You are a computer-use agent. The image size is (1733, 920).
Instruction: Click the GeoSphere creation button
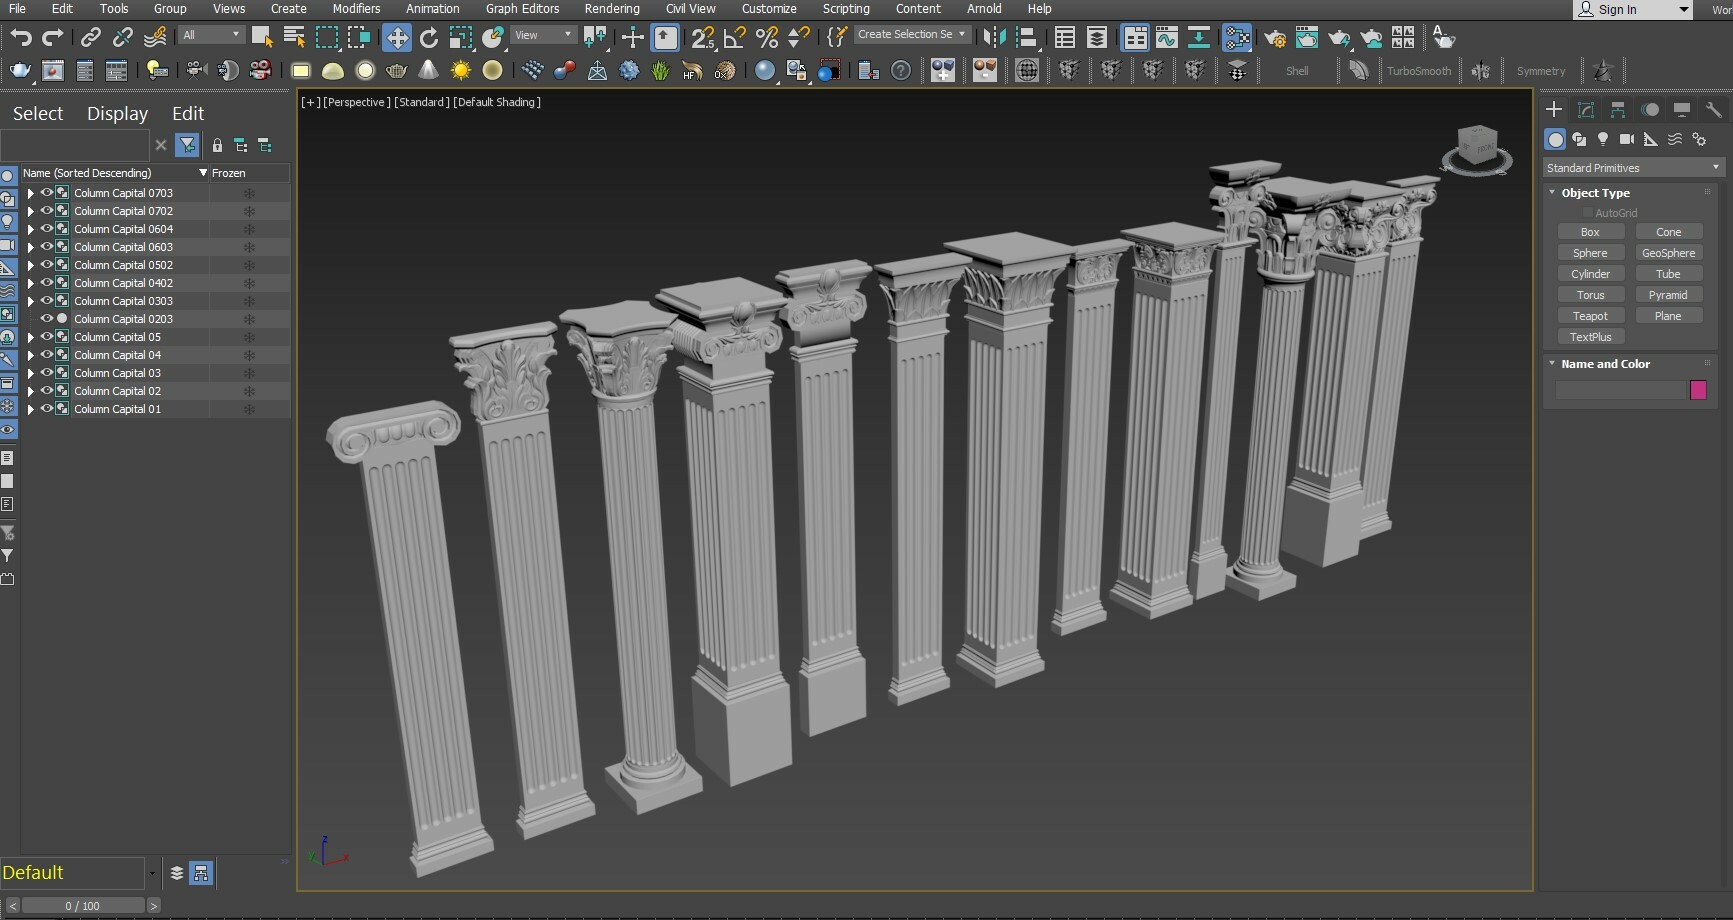click(x=1668, y=253)
